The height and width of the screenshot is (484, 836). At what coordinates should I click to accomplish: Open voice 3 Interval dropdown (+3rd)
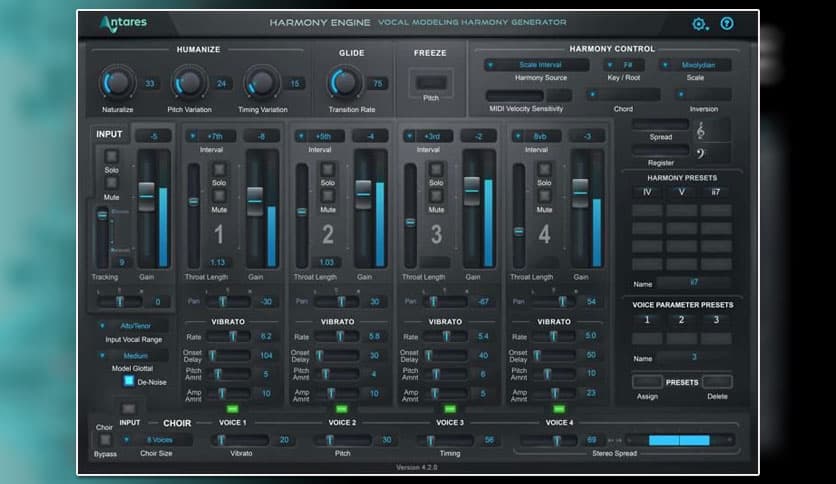(428, 136)
